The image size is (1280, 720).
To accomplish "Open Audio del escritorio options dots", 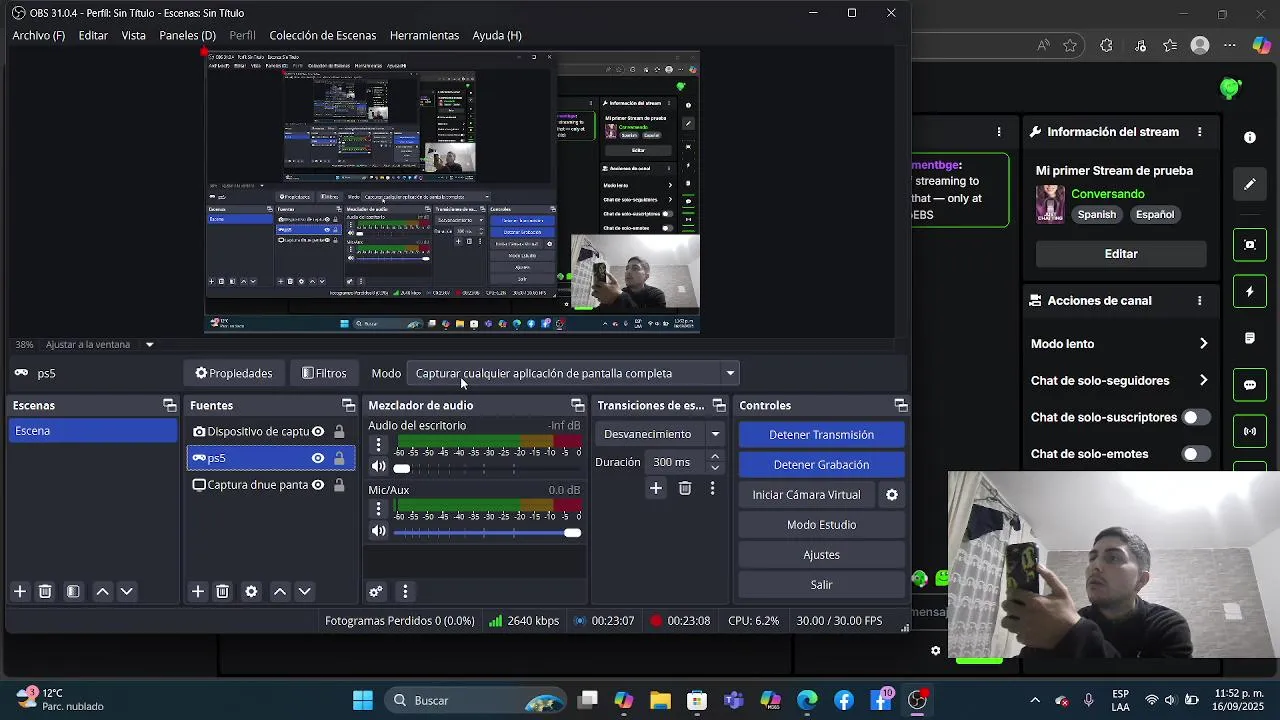I will pos(378,445).
